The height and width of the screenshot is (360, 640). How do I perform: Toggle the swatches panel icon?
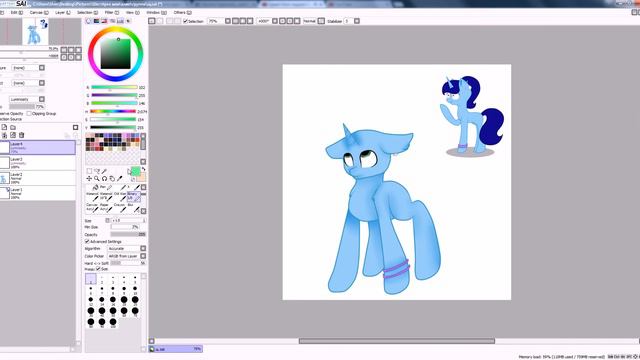point(120,21)
